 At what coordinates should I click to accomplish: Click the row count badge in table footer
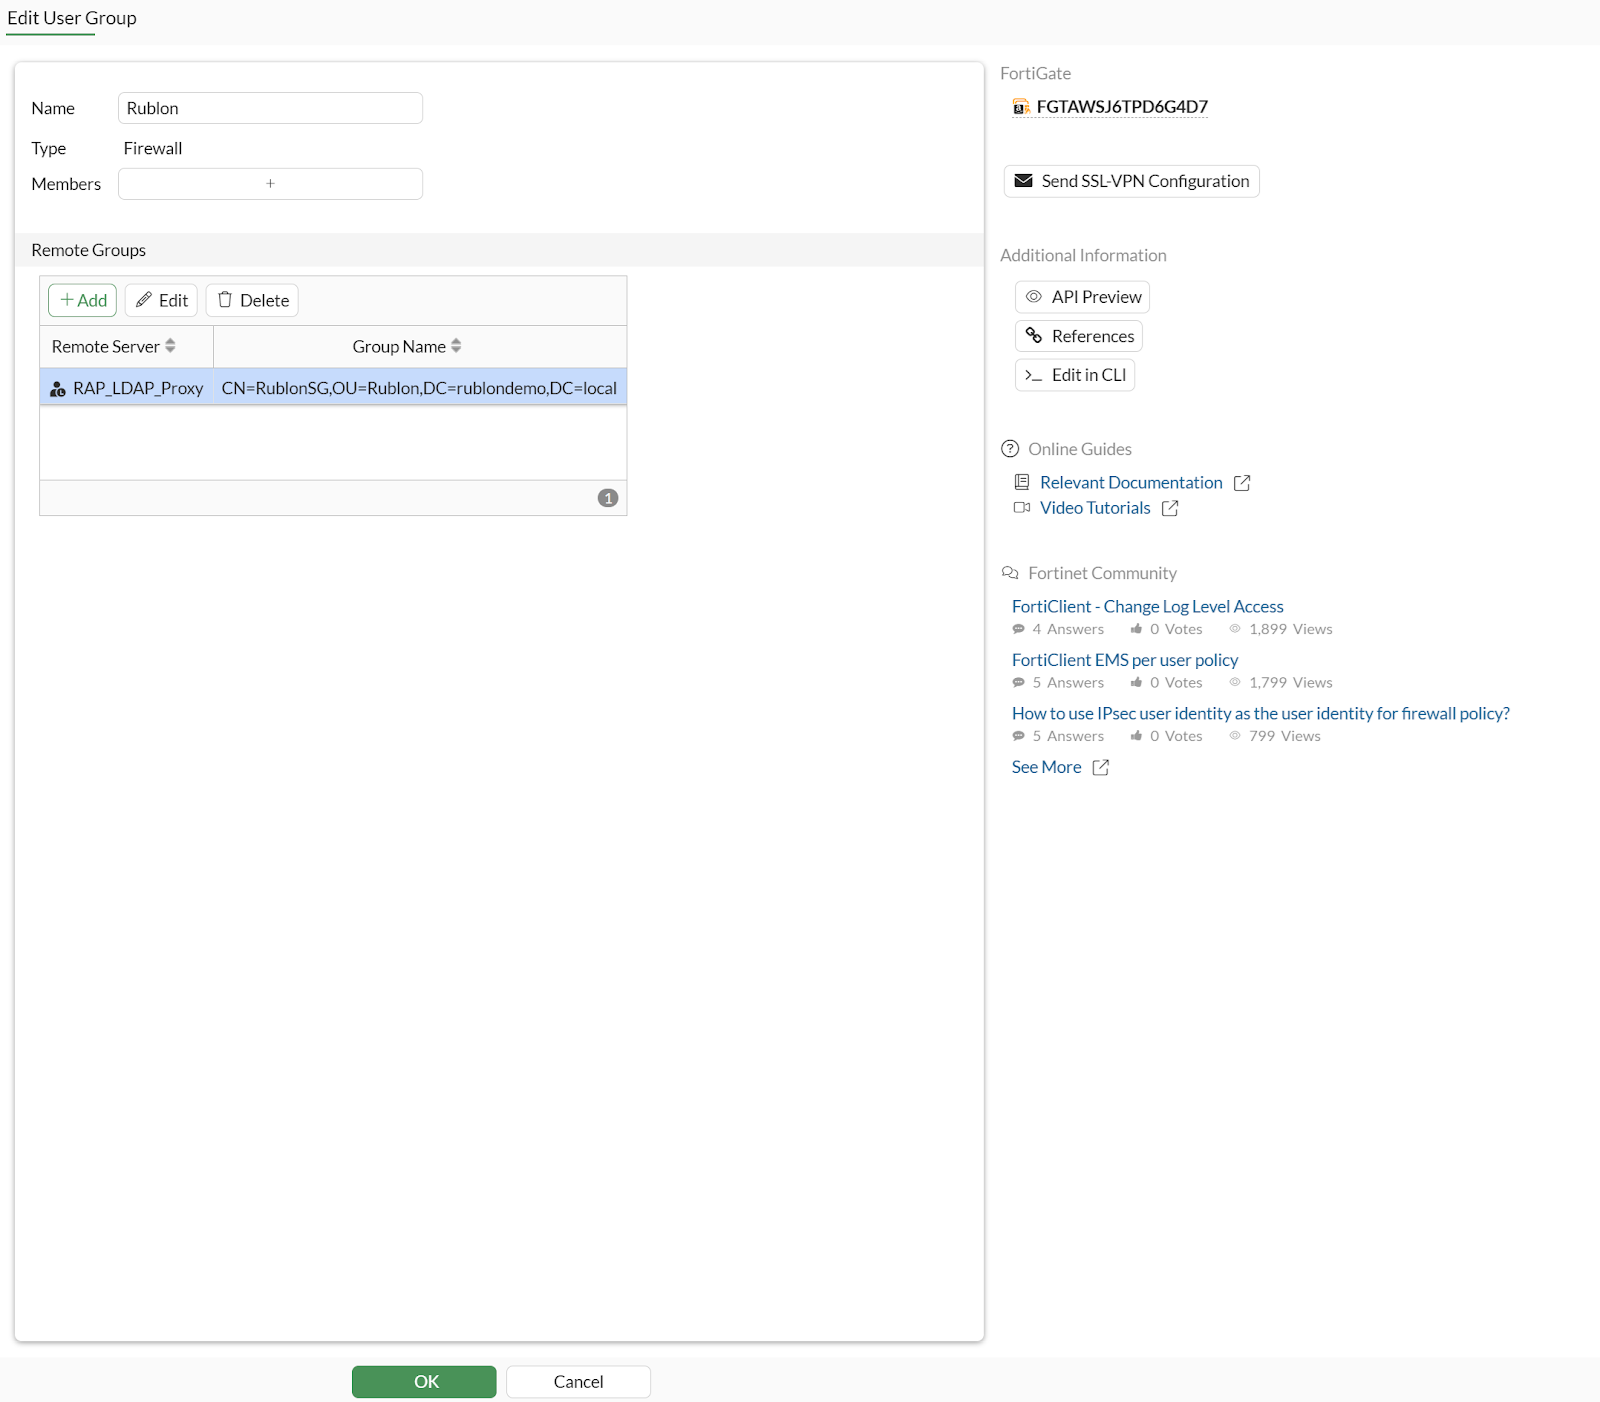tap(607, 498)
